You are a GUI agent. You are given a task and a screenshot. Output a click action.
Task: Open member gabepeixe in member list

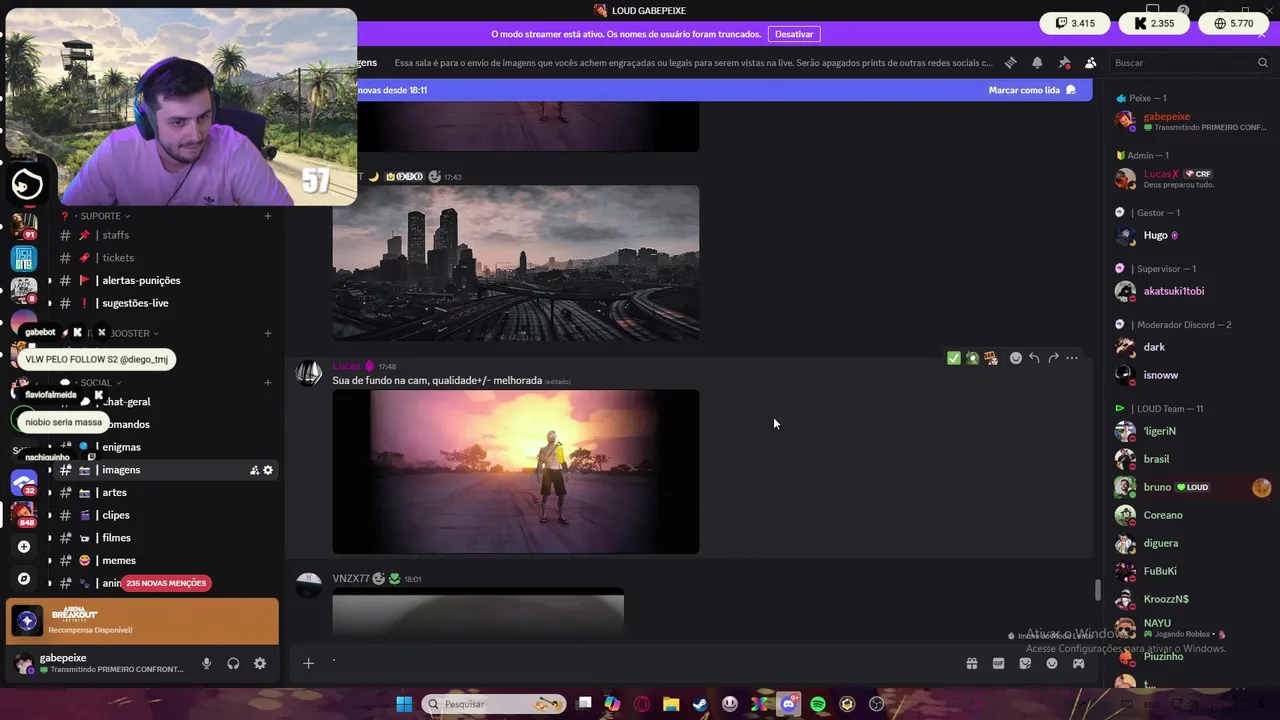[1190, 121]
